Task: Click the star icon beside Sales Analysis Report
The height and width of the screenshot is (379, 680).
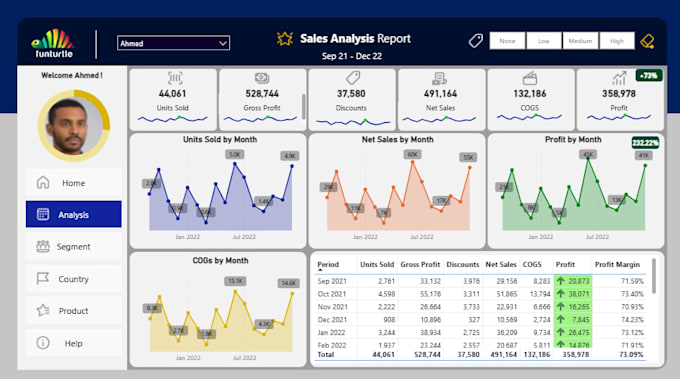Action: coord(285,39)
